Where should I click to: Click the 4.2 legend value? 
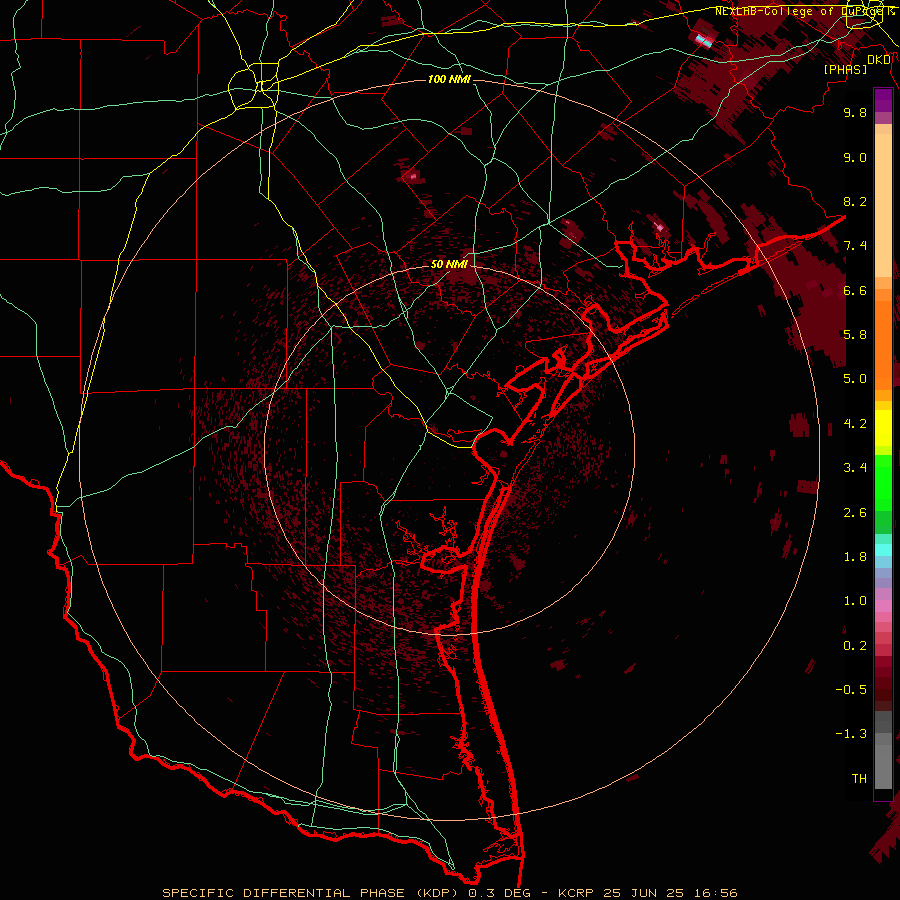pos(855,424)
